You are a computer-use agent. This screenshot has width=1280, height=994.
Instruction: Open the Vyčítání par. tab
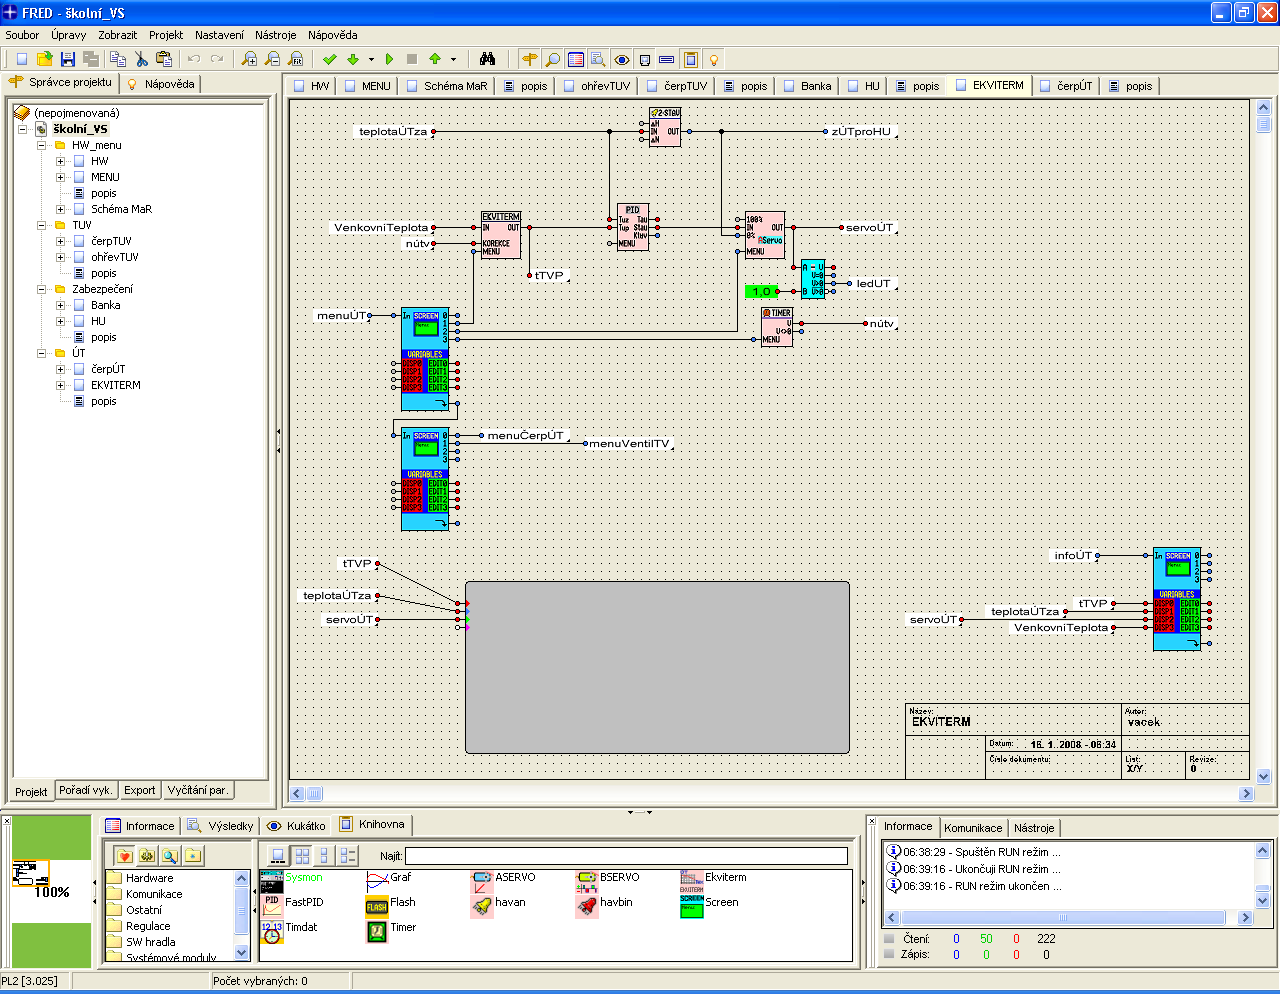198,790
